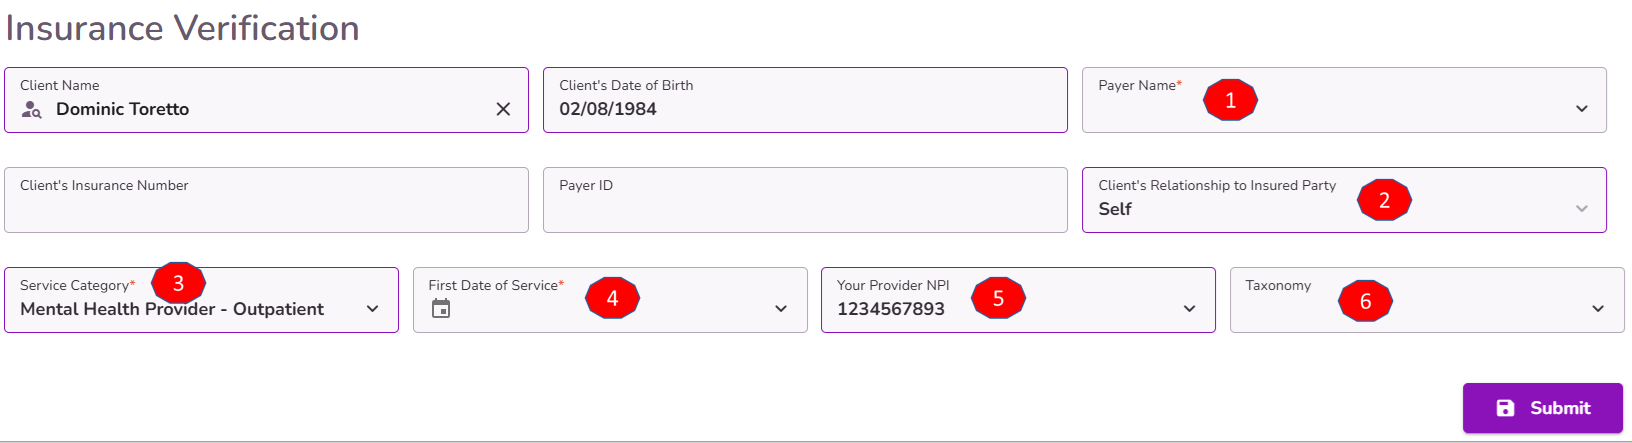Expand the Payer Name dropdown arrow
The image size is (1632, 443).
(1582, 109)
